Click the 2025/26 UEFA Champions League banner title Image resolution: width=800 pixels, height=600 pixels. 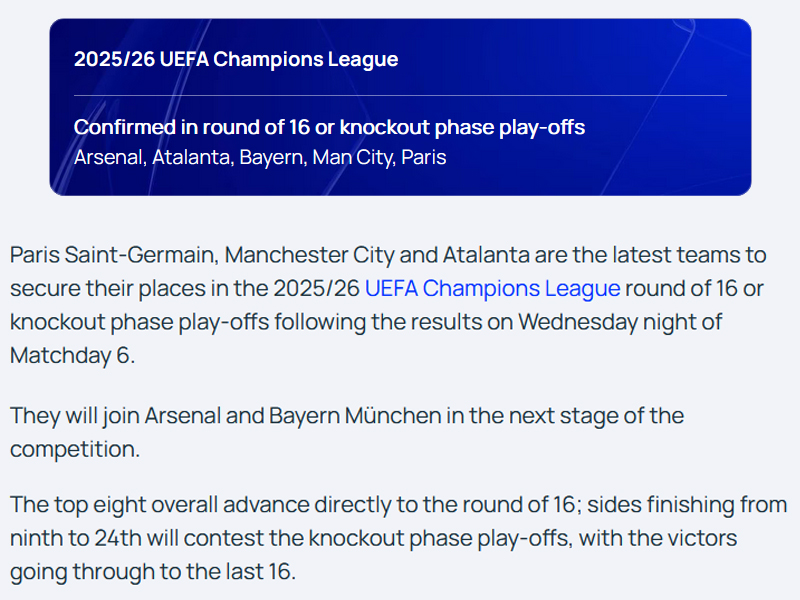[x=236, y=59]
